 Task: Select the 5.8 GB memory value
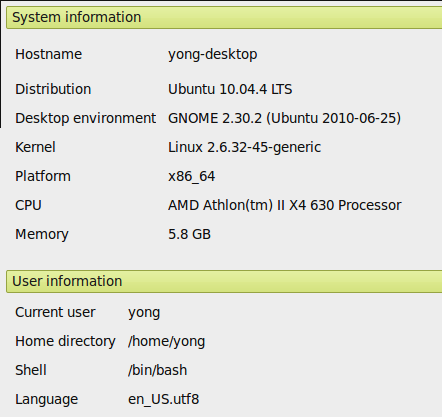[189, 234]
